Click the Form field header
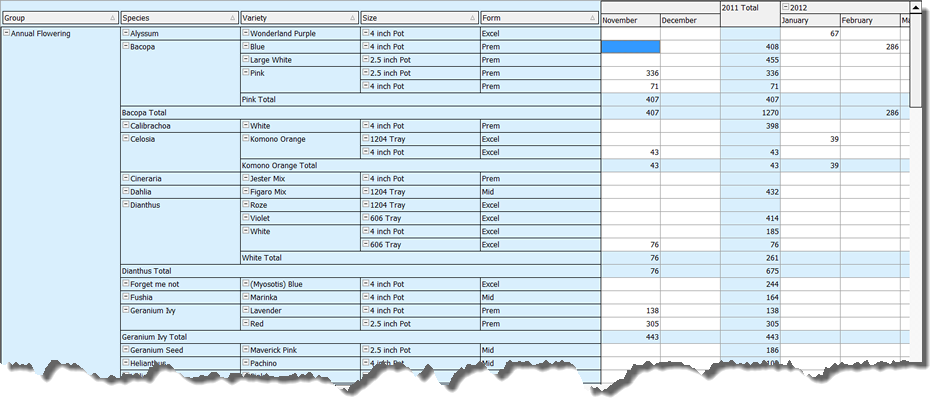The image size is (938, 413). (539, 19)
